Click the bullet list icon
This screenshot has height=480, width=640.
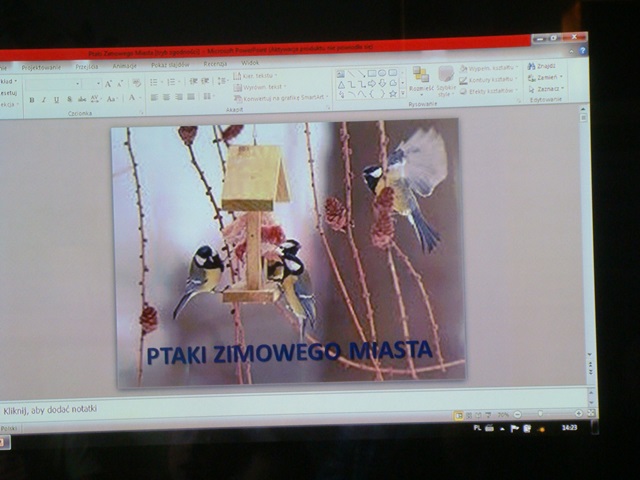tap(154, 81)
